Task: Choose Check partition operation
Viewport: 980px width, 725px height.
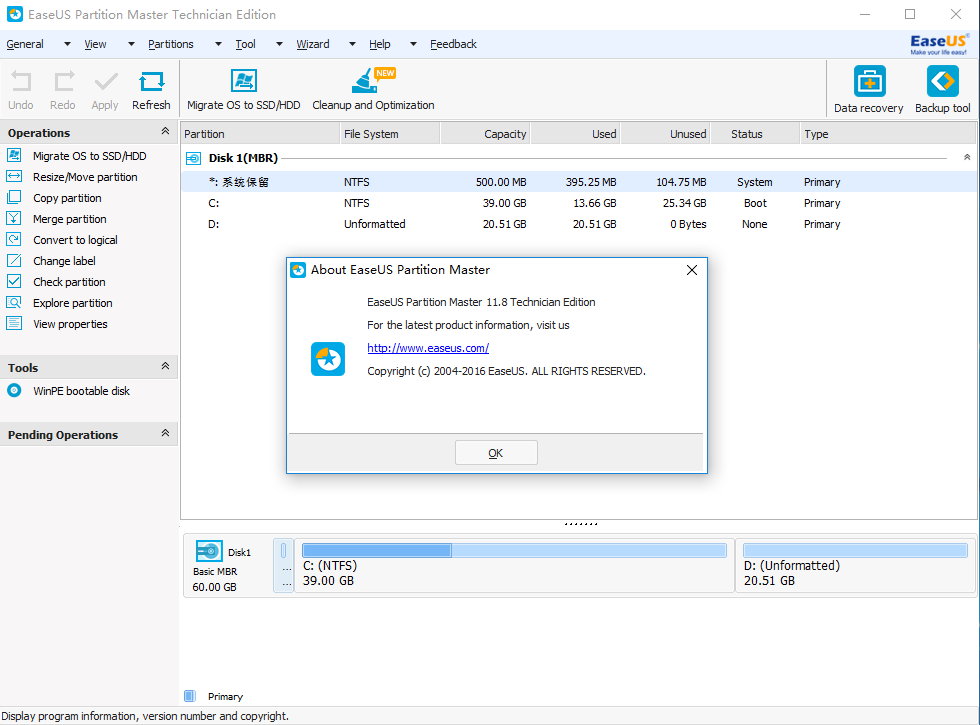Action: (x=69, y=282)
